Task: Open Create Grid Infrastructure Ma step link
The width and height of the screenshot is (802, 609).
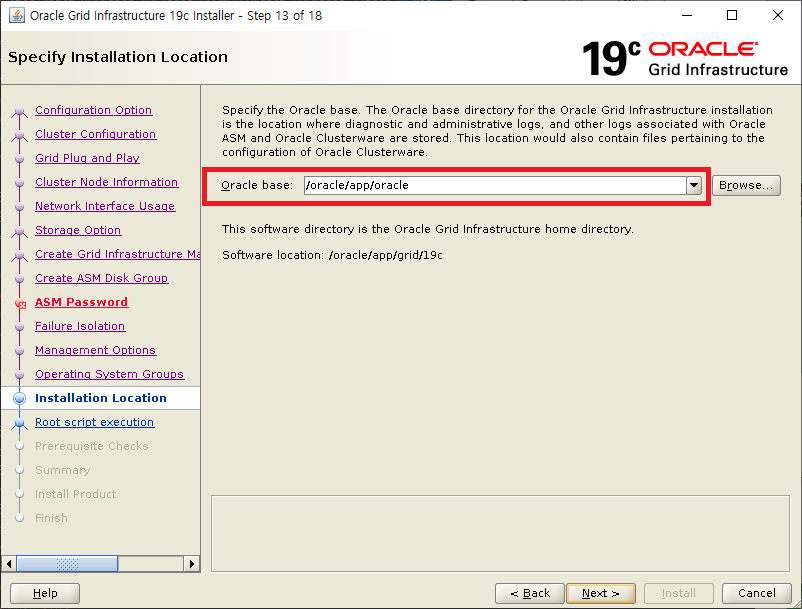Action: click(117, 254)
